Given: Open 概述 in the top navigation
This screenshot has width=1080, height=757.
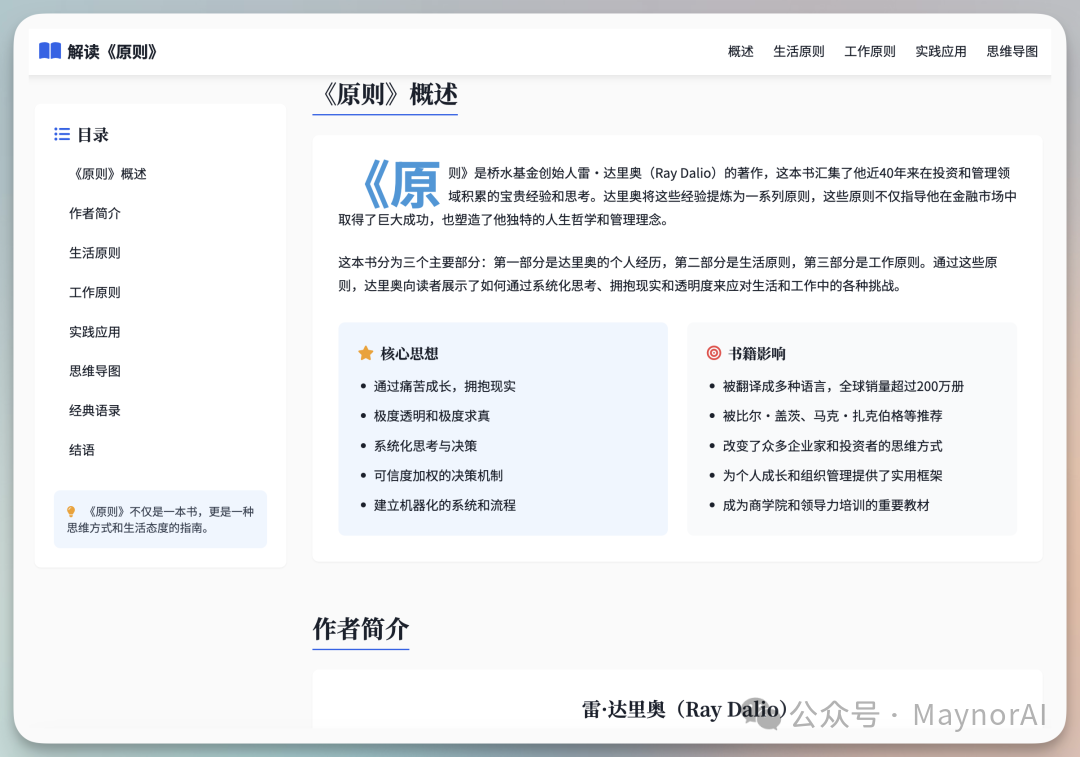Looking at the screenshot, I should click(740, 51).
